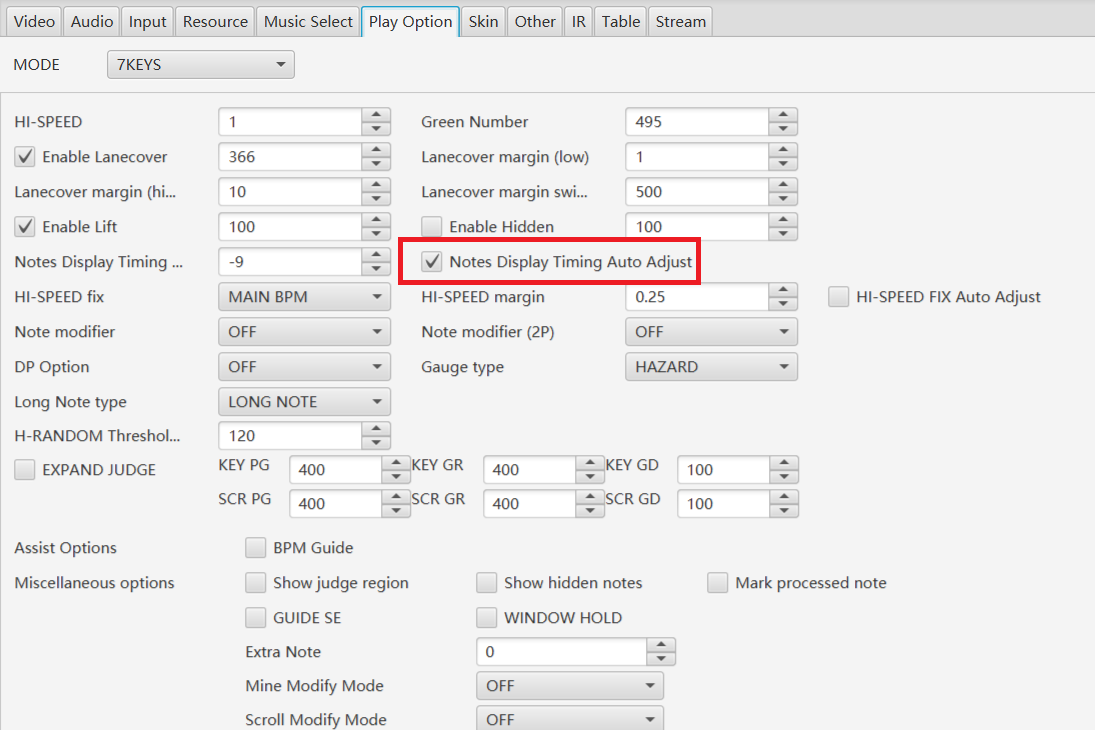Enable BPM Guide assist option
1095x730 pixels.
pos(256,548)
